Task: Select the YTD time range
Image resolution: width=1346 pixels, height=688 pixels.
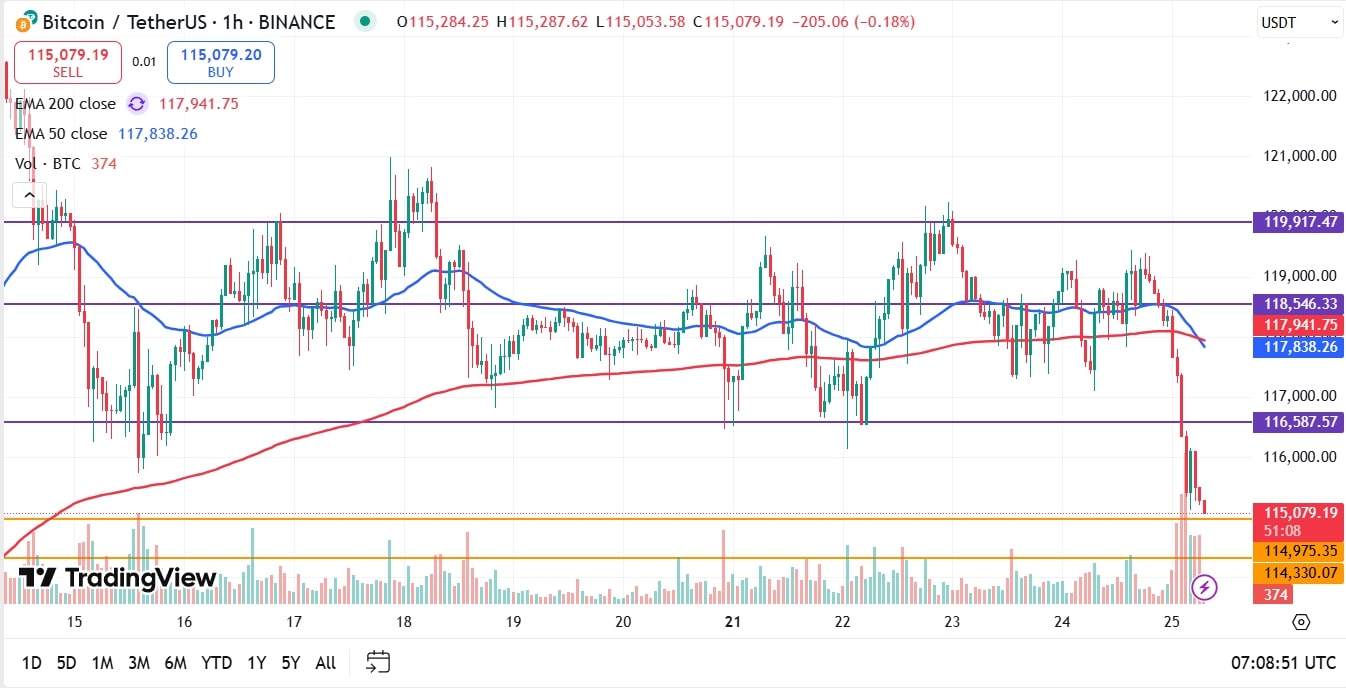Action: (x=216, y=662)
